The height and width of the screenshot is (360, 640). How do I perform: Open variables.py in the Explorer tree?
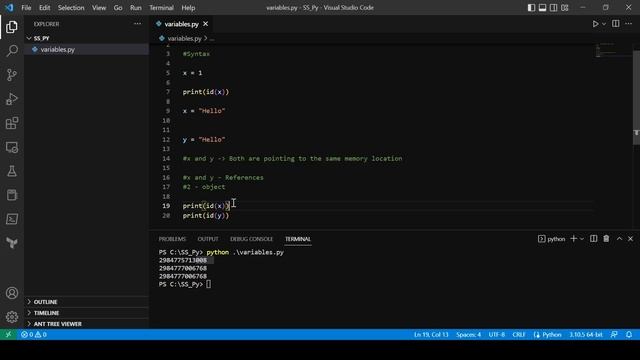pos(86,49)
